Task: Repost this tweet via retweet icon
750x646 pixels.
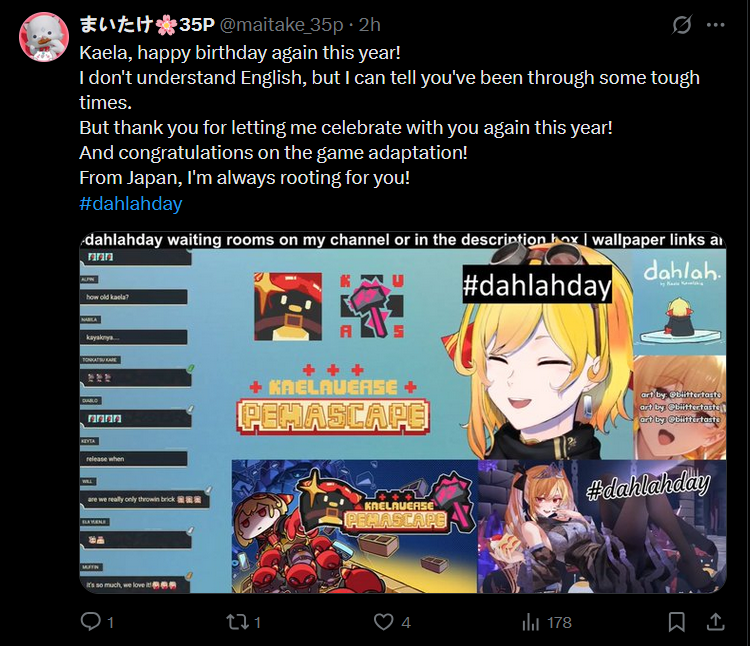Action: point(237,622)
